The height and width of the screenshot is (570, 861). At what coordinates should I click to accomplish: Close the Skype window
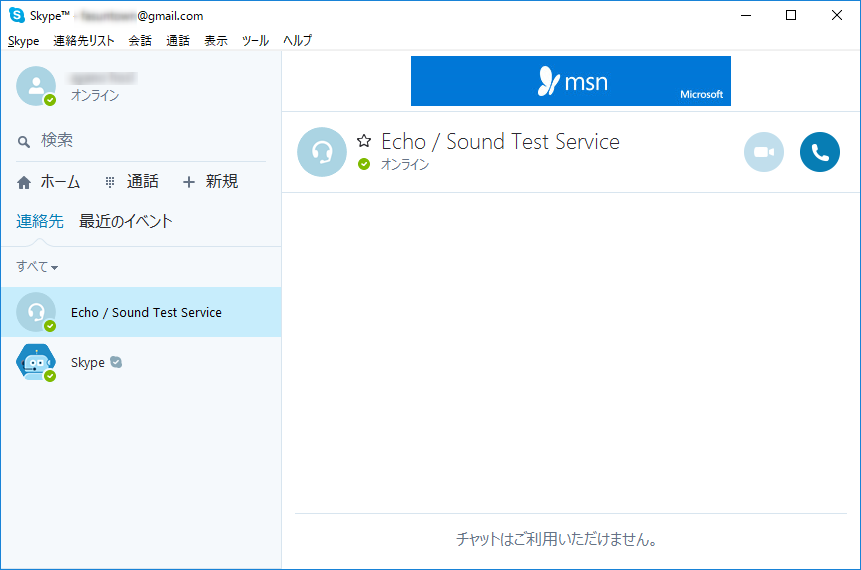point(836,15)
